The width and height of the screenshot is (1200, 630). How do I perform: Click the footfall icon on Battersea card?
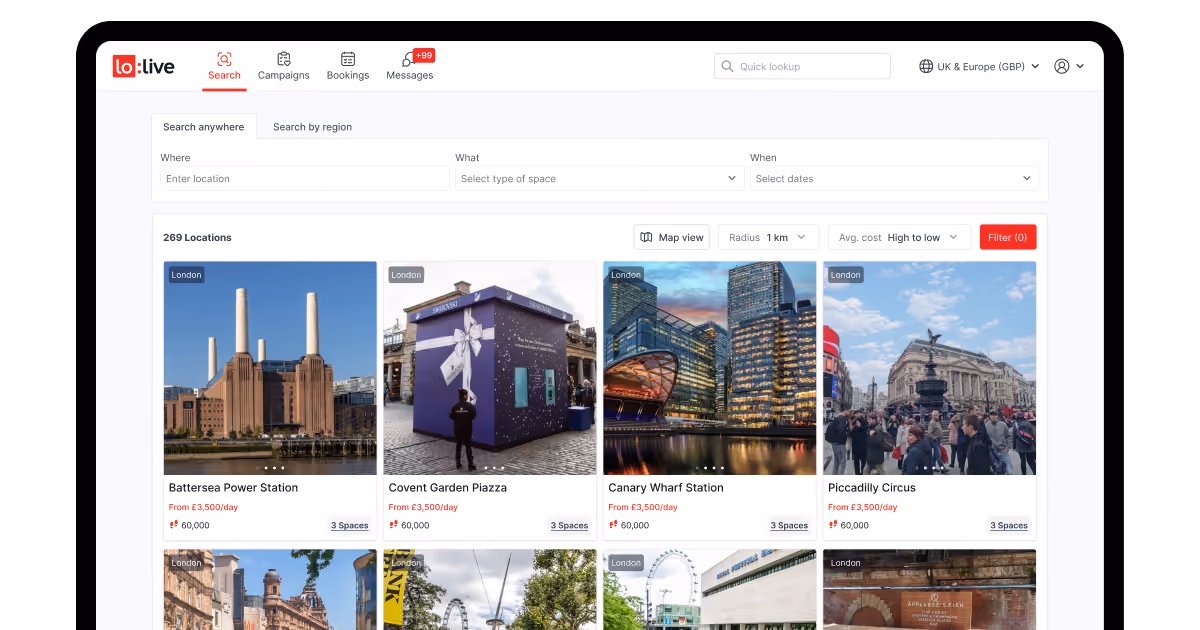tap(174, 524)
